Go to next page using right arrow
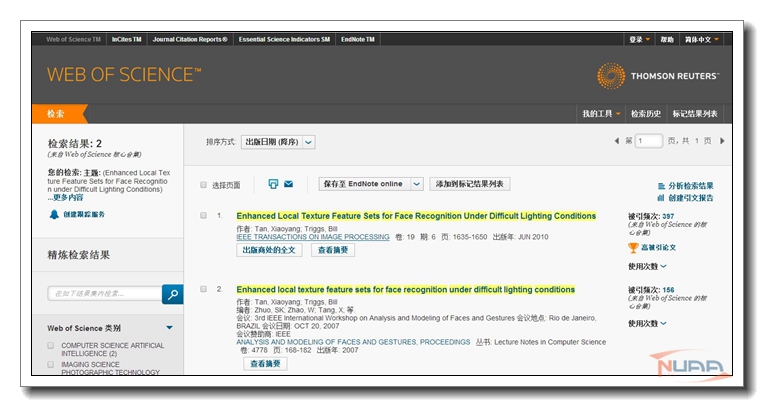 tap(722, 141)
